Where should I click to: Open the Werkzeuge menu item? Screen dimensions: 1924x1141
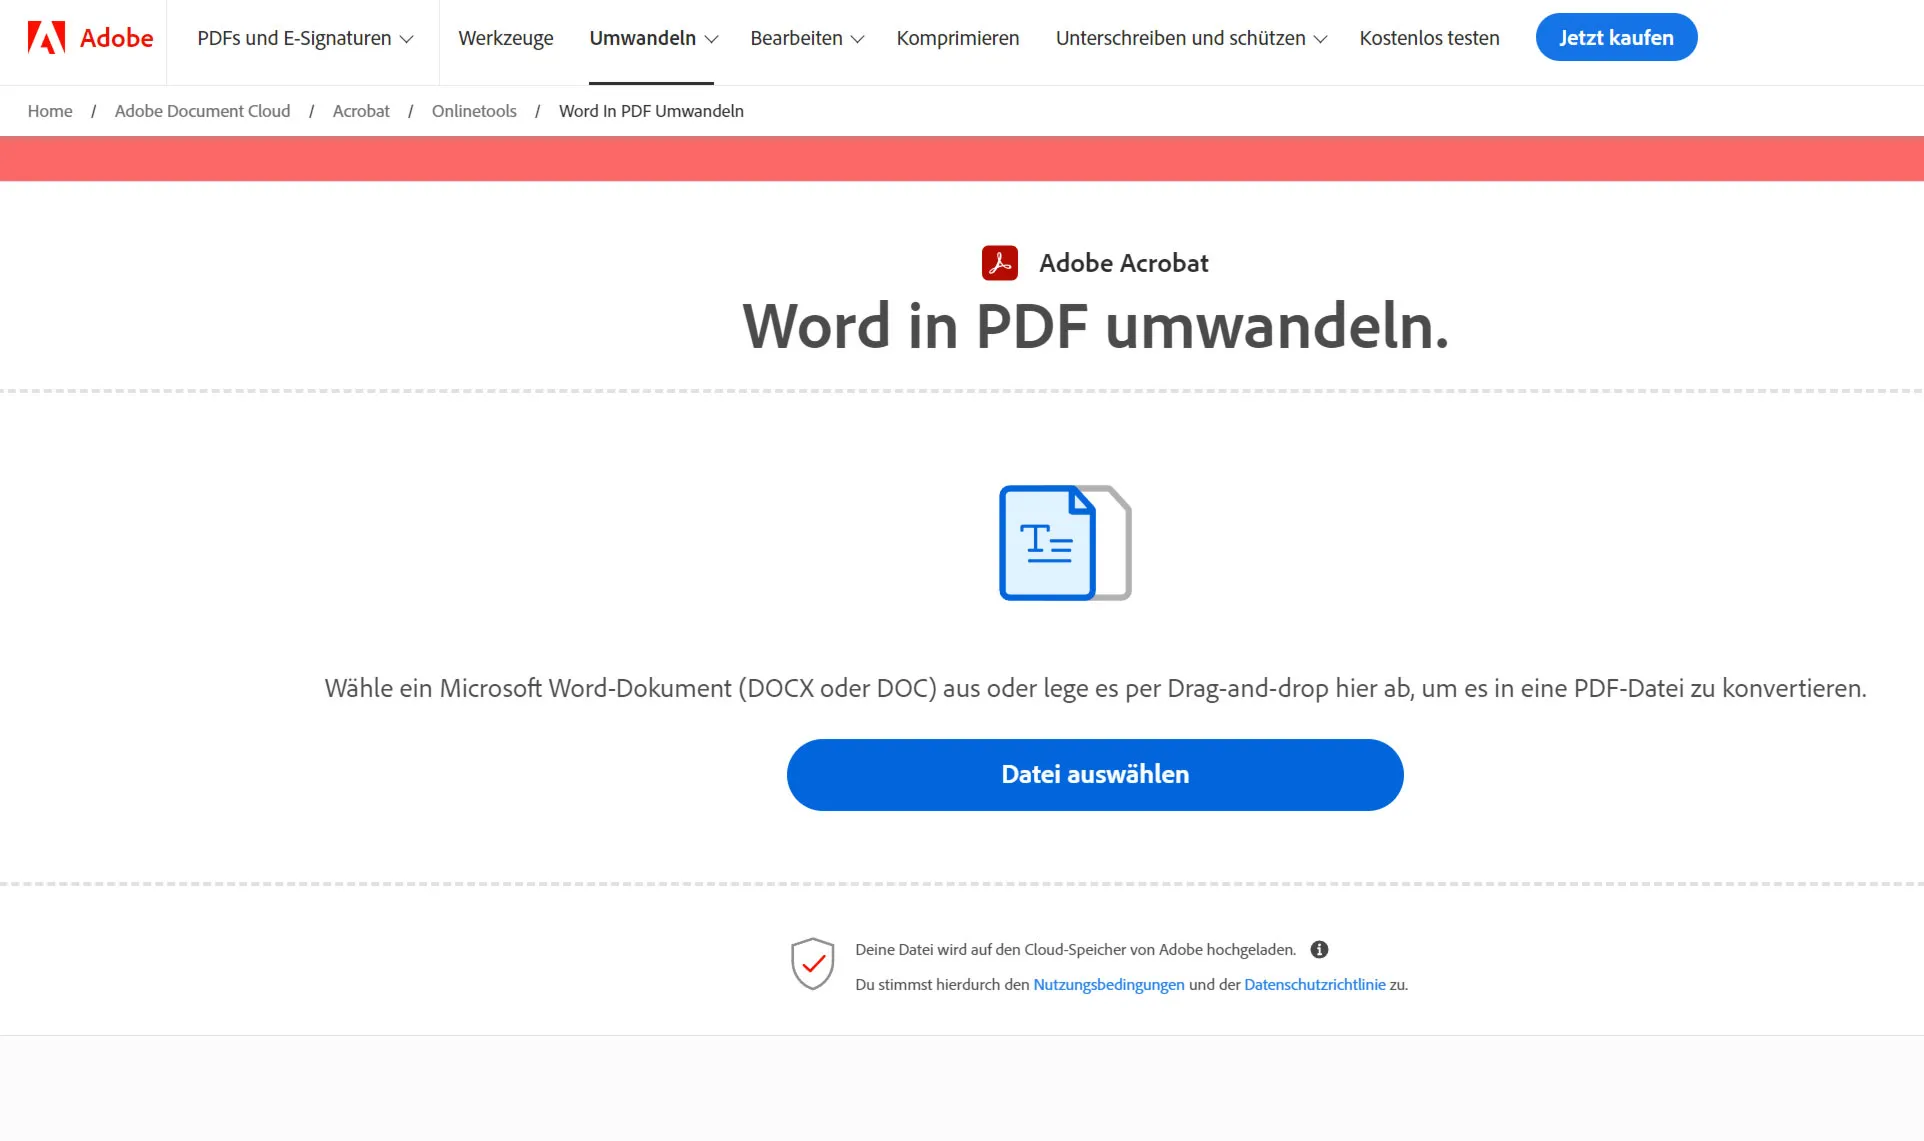506,38
